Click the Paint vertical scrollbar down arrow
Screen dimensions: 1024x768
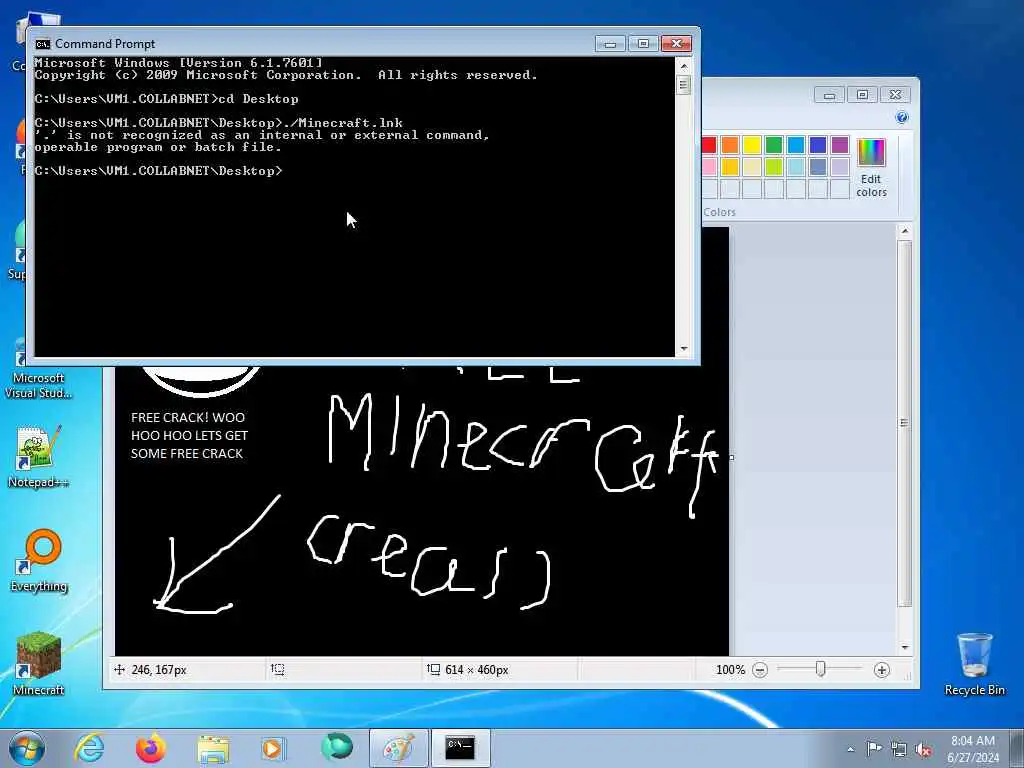(x=904, y=648)
